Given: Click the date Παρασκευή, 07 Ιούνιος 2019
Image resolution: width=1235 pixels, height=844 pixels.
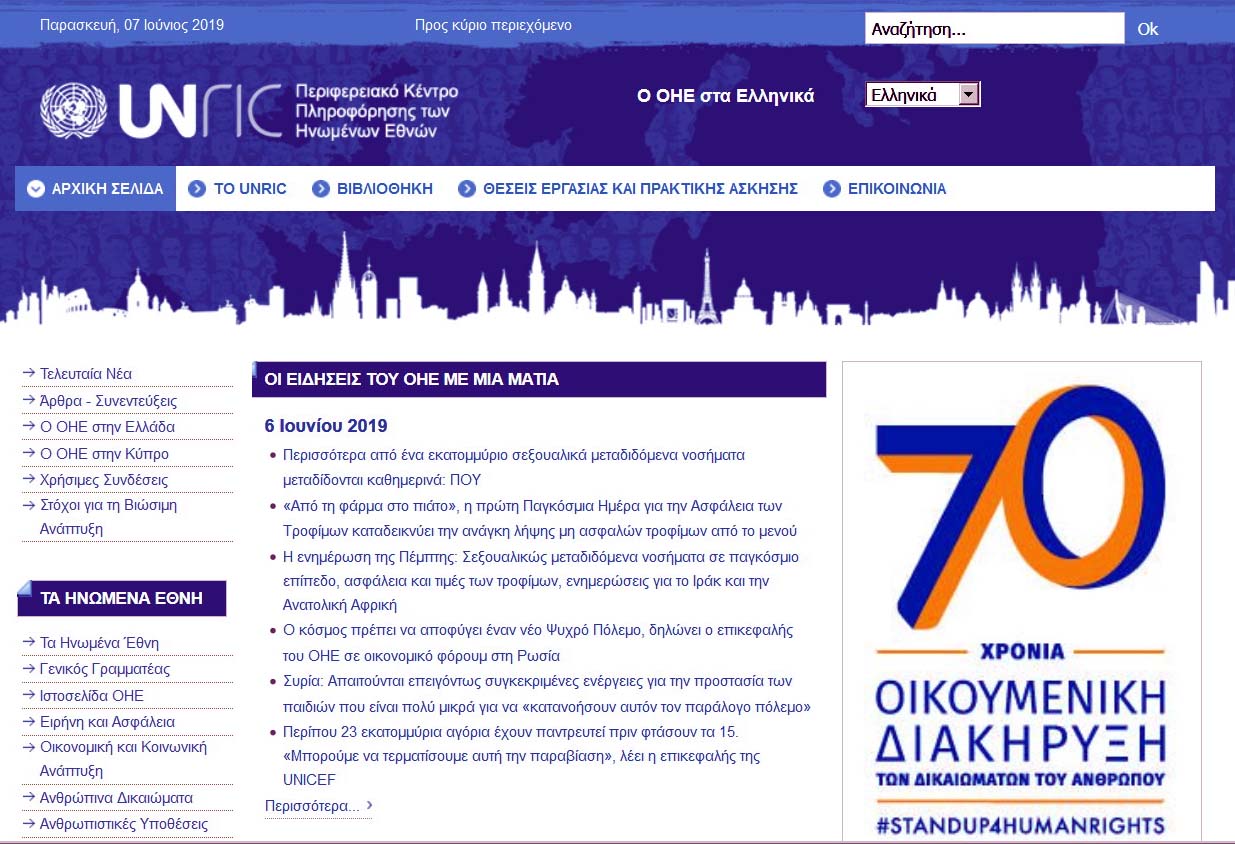Looking at the screenshot, I should point(132,25).
